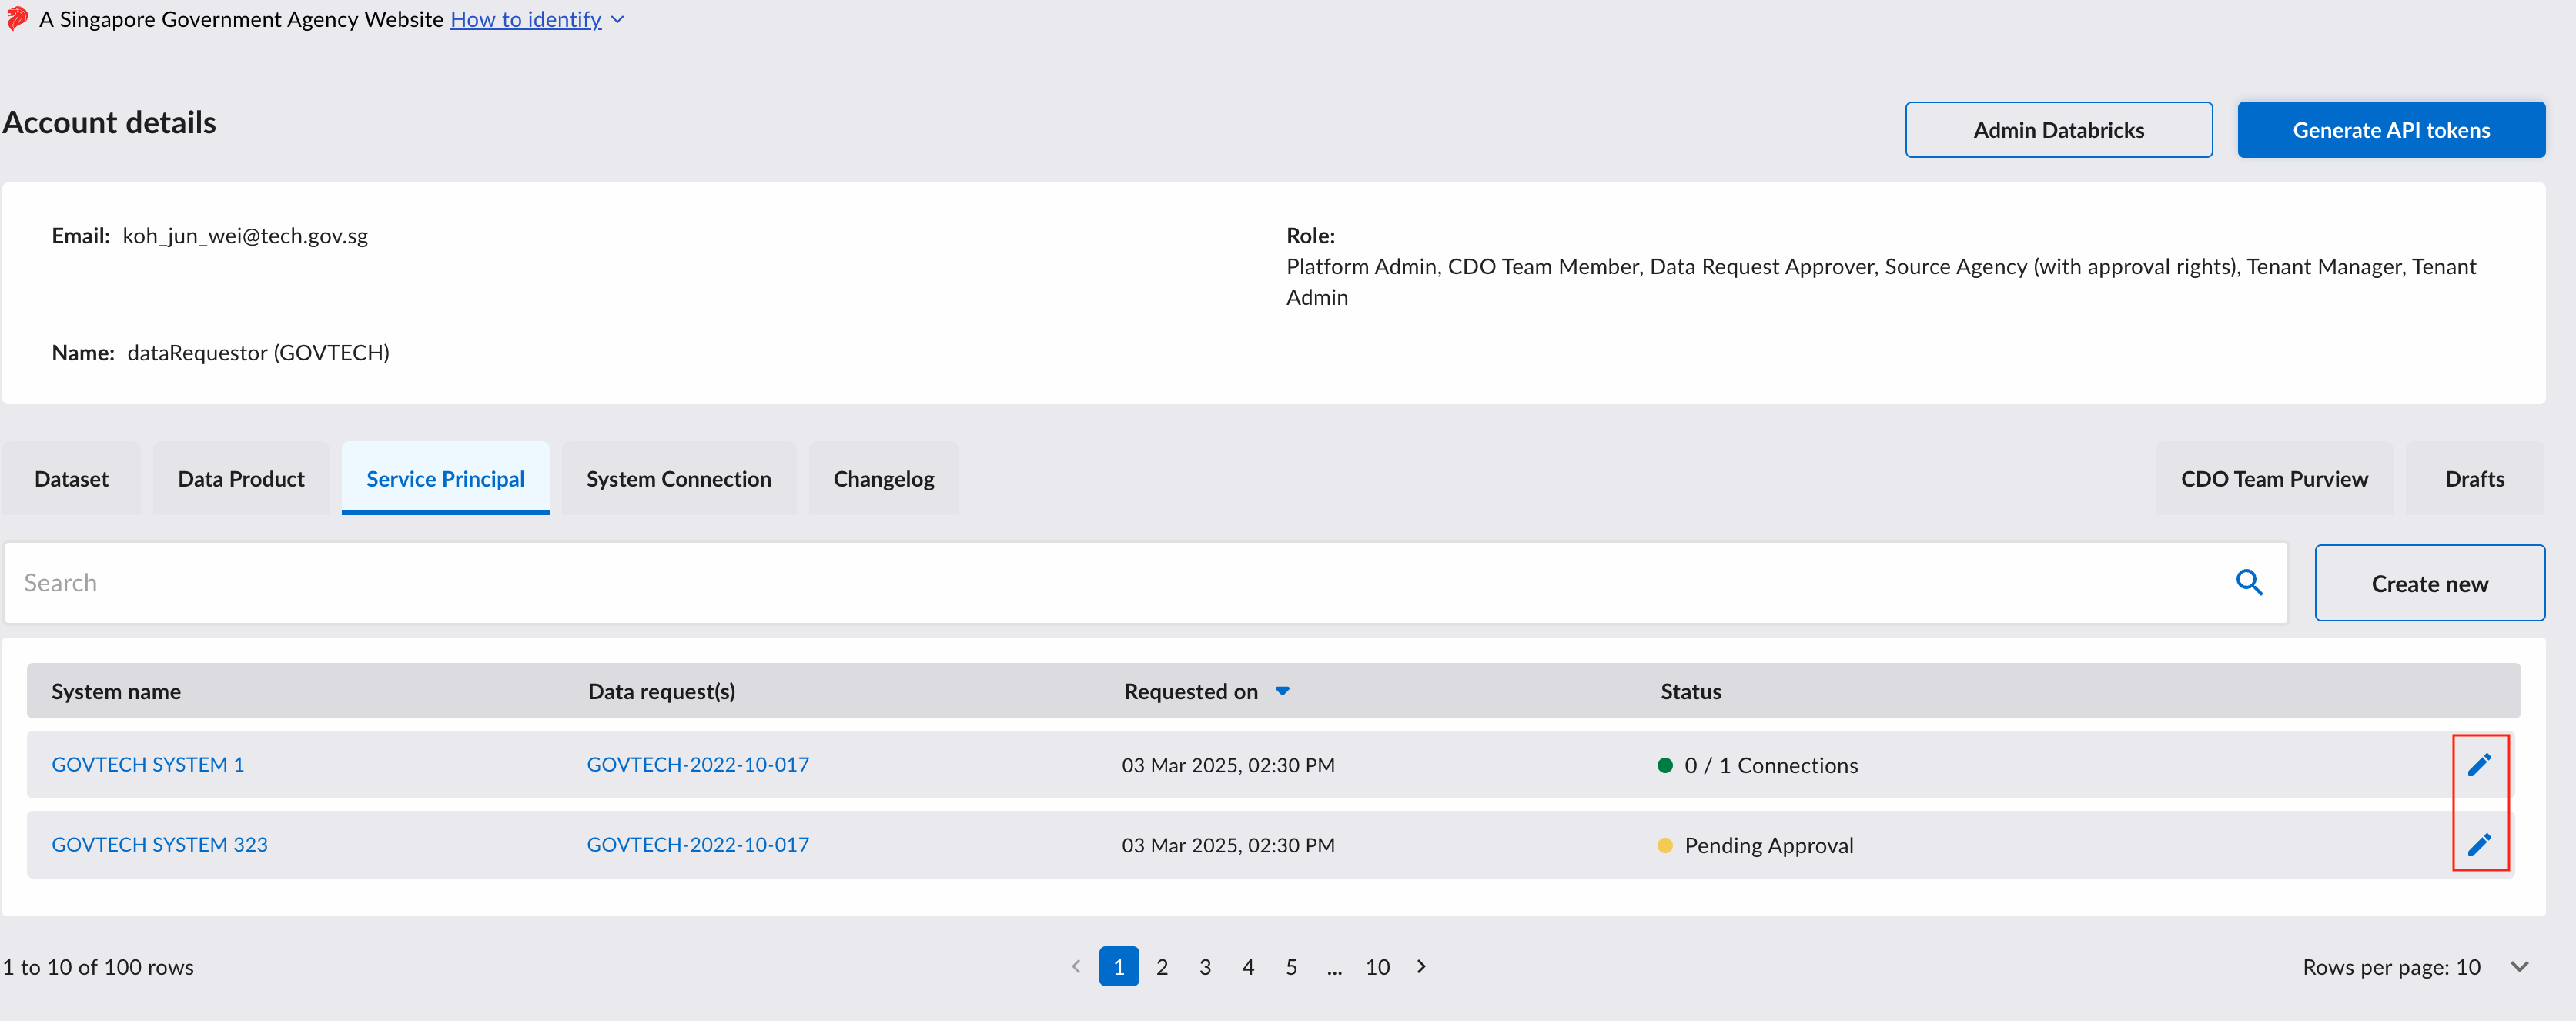Open the Data Product tab
2576x1021 pixels.
point(241,479)
